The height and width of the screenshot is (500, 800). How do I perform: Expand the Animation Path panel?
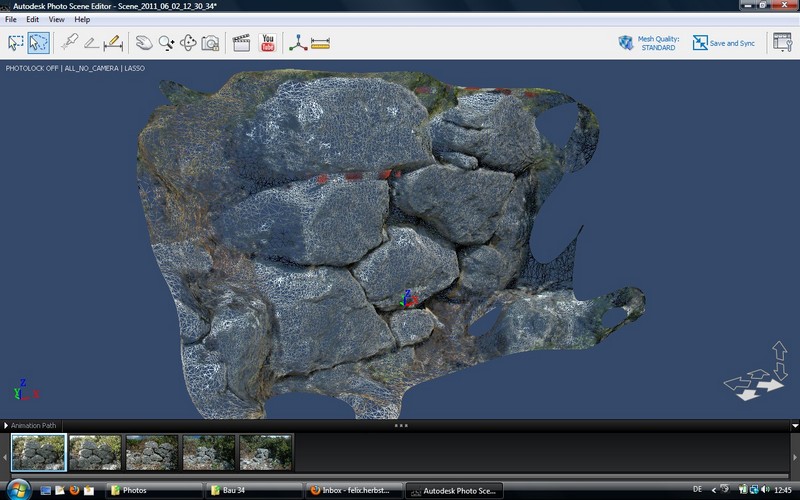[x=7, y=425]
